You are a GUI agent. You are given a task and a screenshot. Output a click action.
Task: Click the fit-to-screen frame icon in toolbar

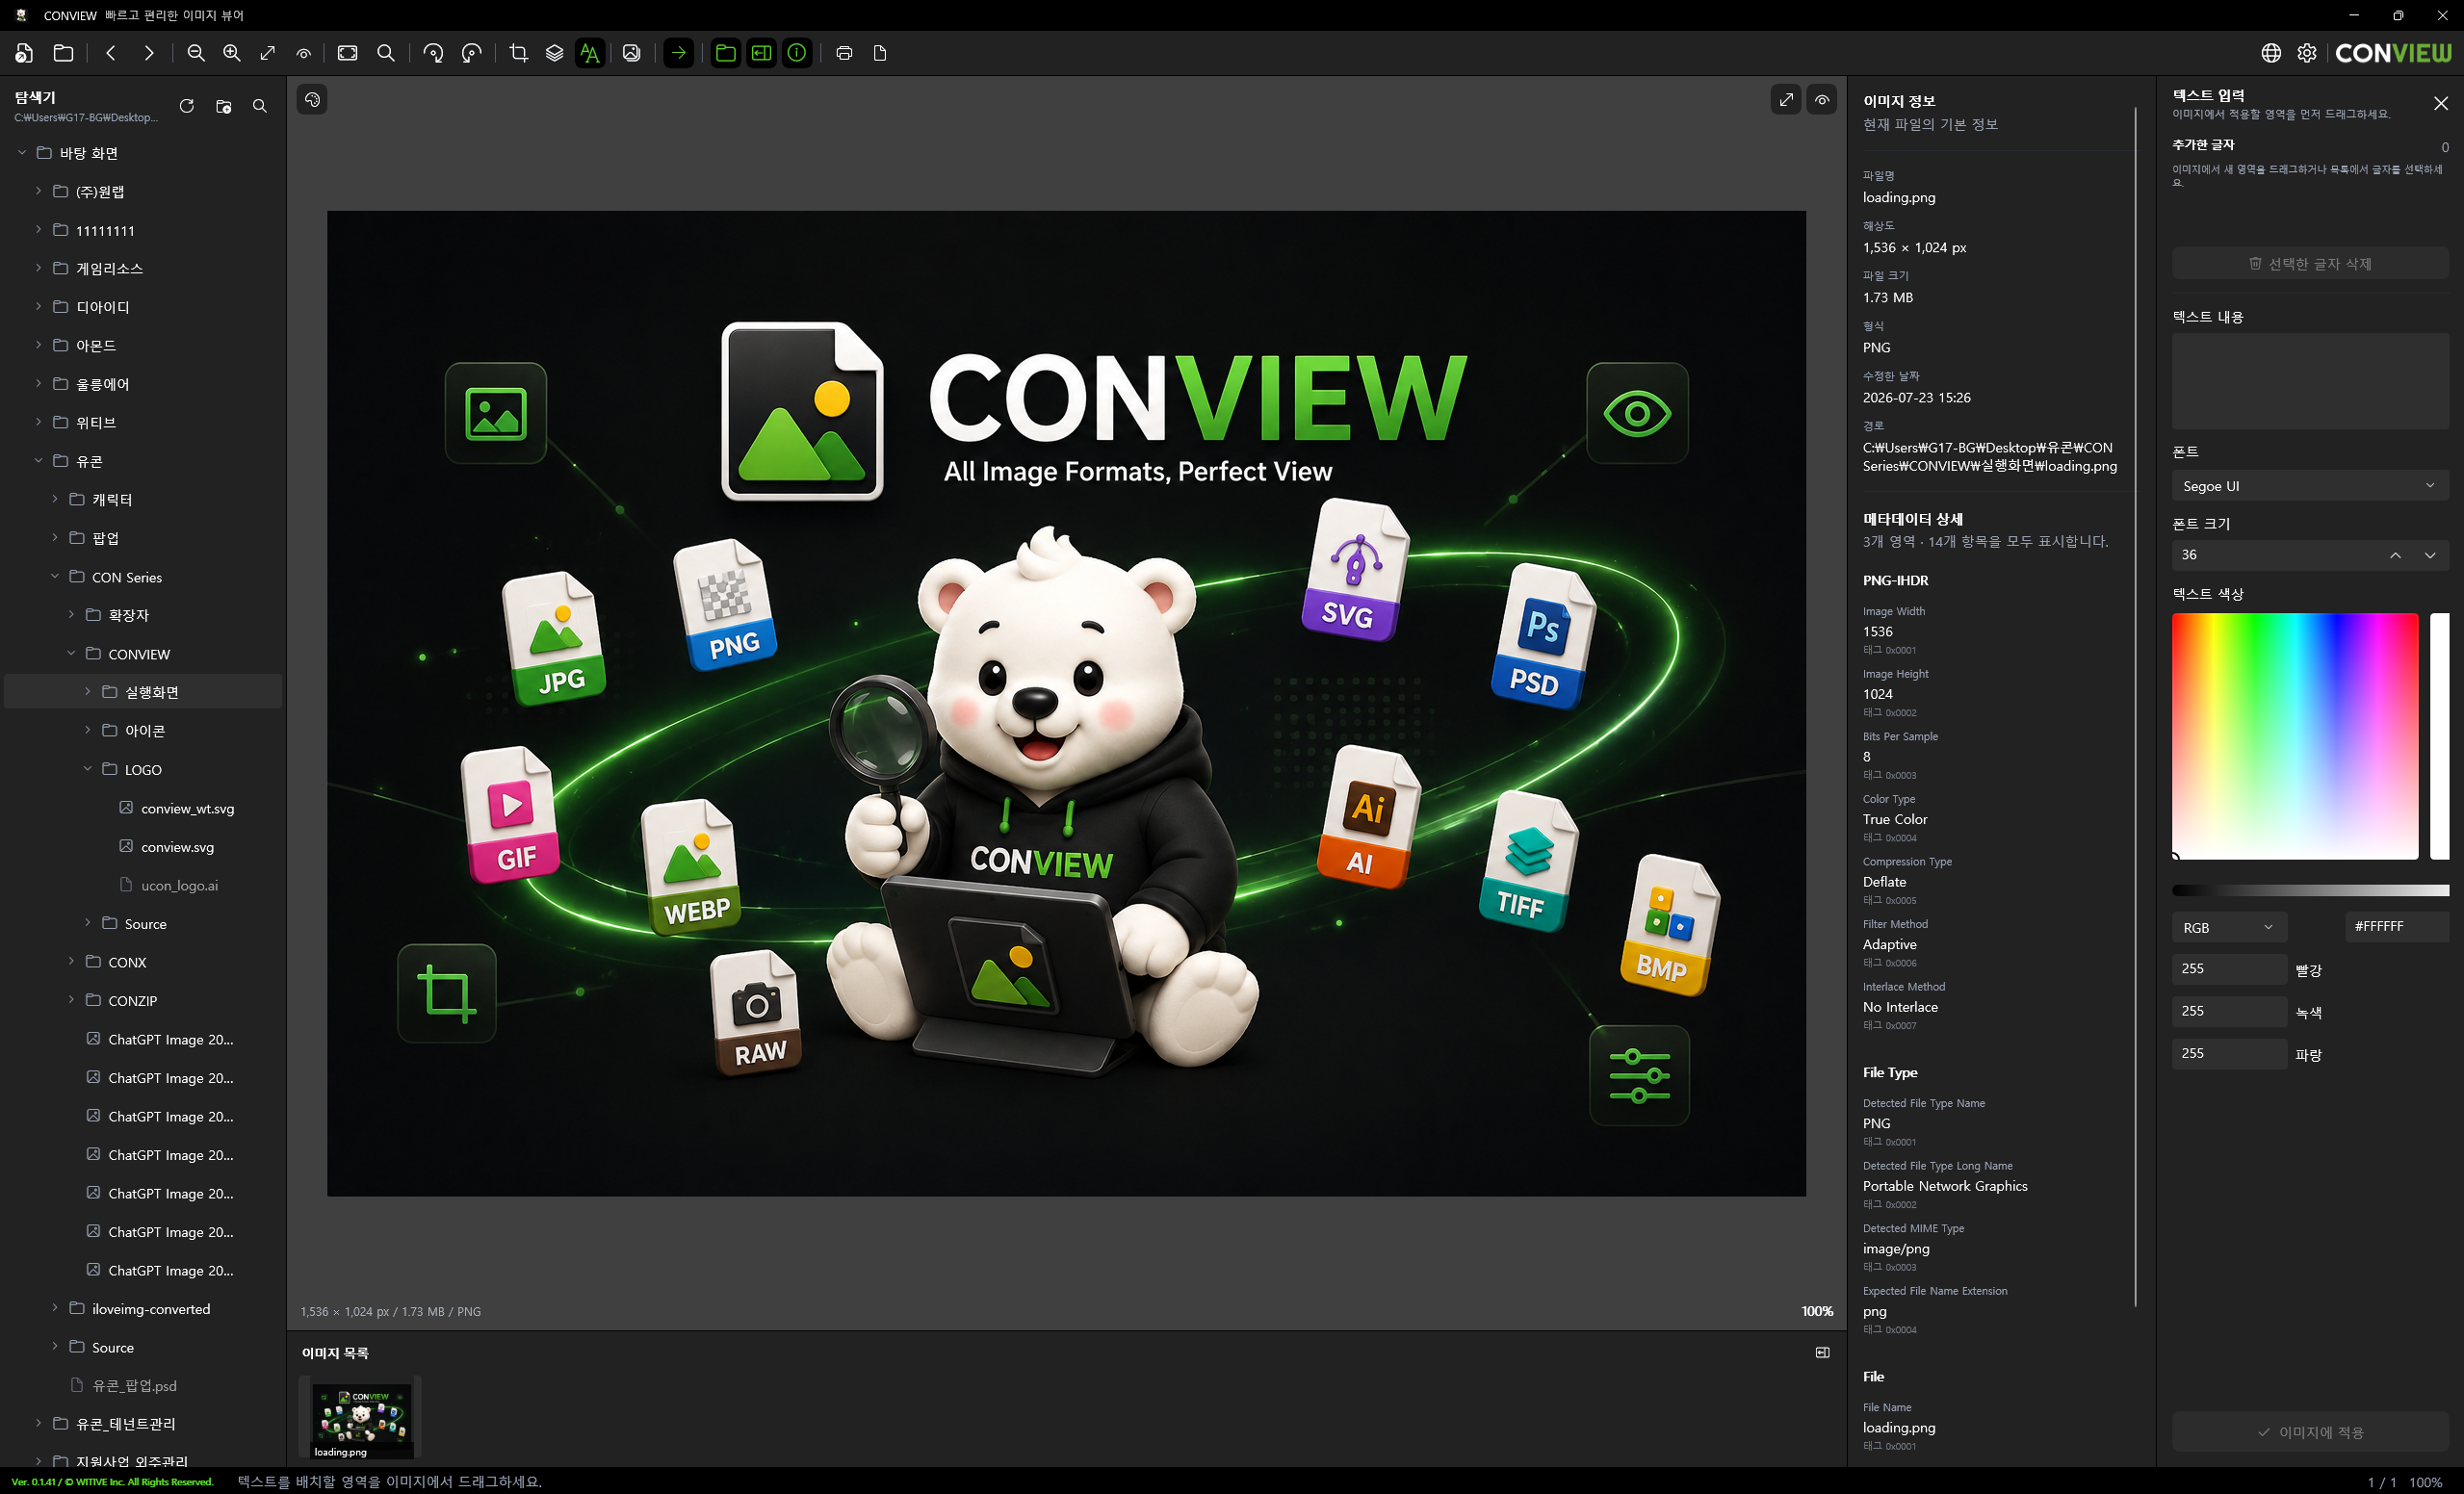[348, 53]
